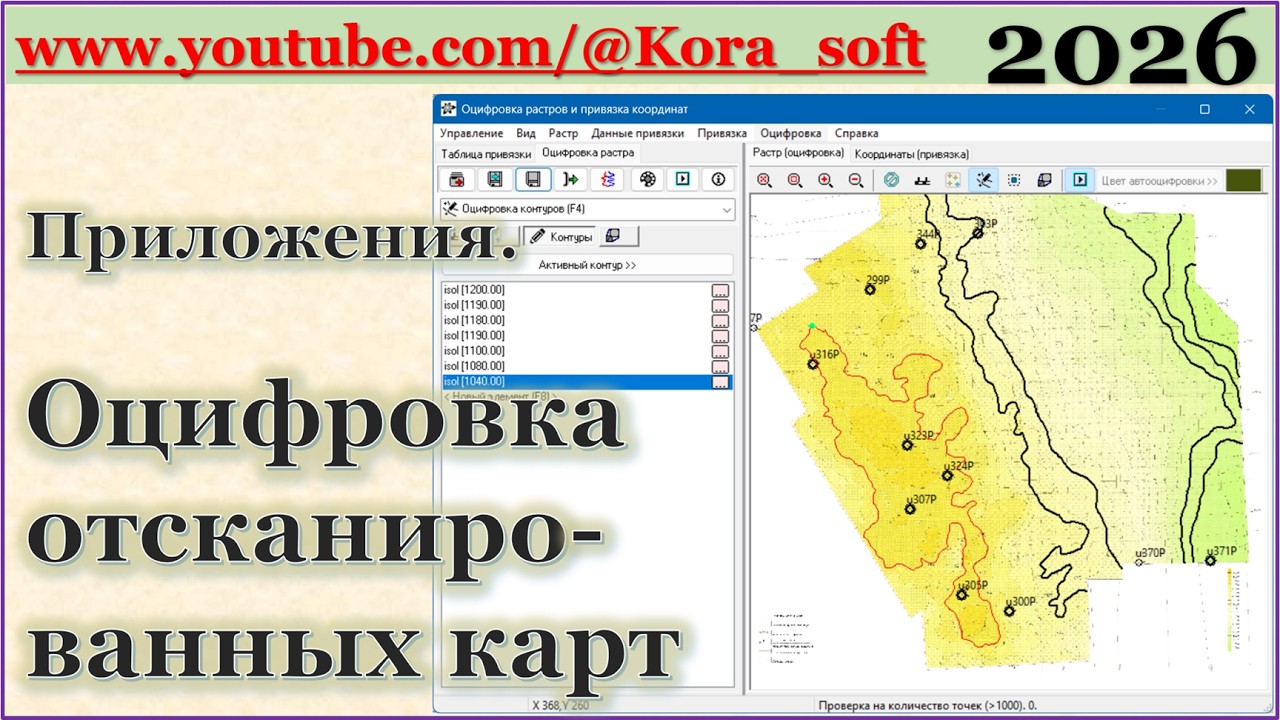Click the Цвет автооцифровки >> button

pos(1159,181)
